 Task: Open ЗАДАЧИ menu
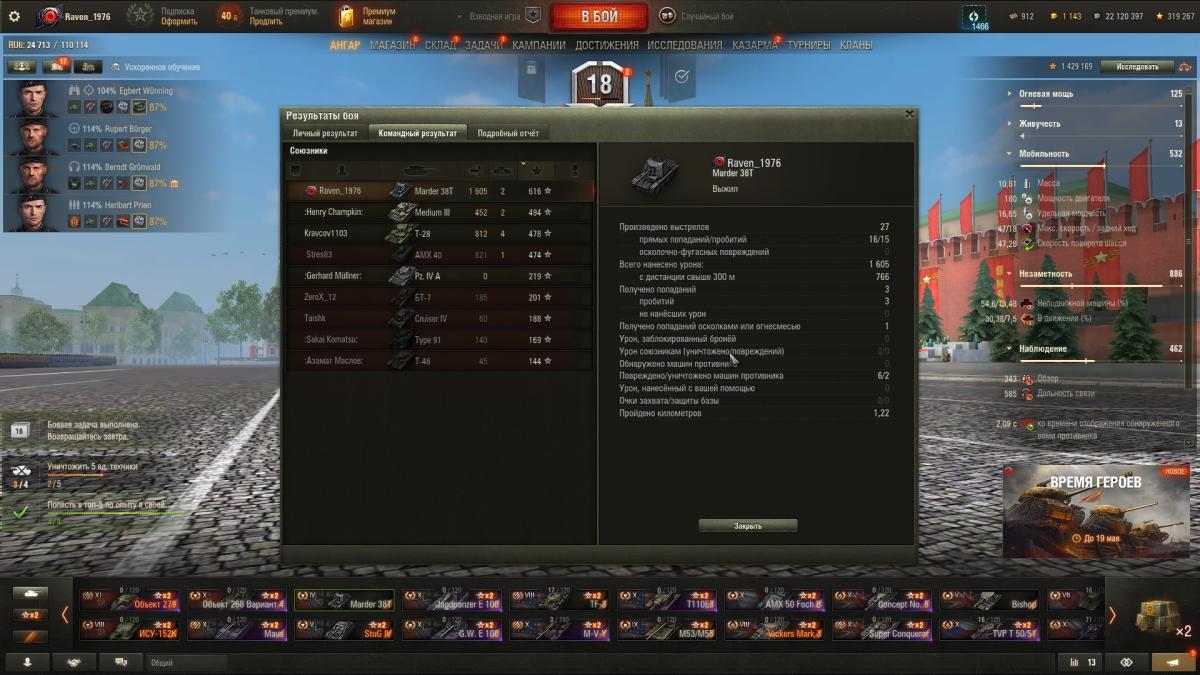coord(485,45)
